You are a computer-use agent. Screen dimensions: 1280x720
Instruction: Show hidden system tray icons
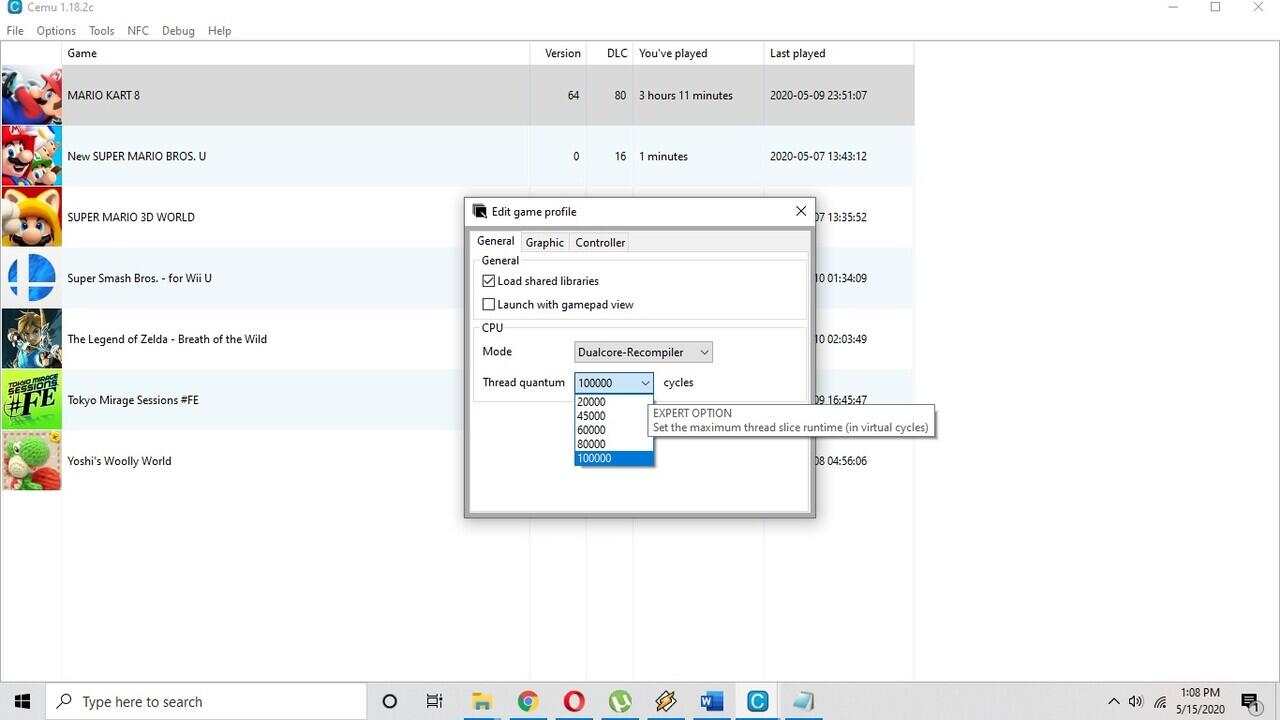[1114, 701]
